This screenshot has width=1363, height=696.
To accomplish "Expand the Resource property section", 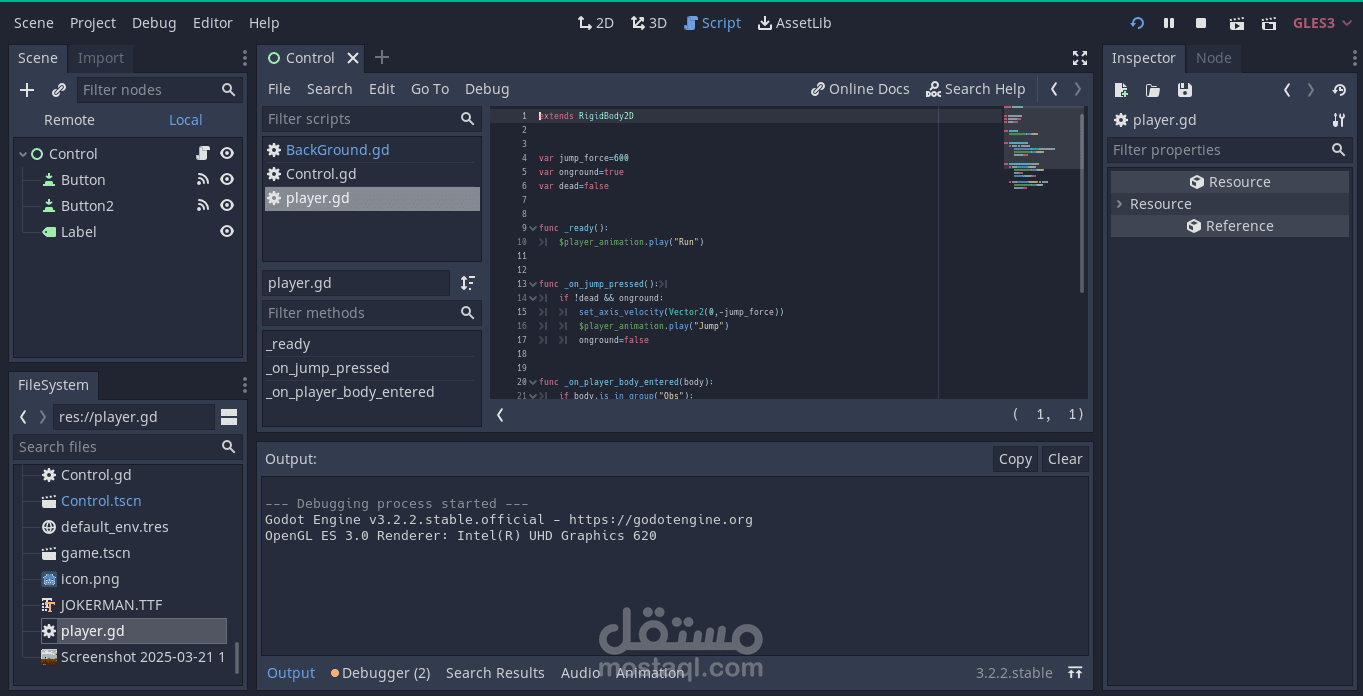I will click(1230, 204).
